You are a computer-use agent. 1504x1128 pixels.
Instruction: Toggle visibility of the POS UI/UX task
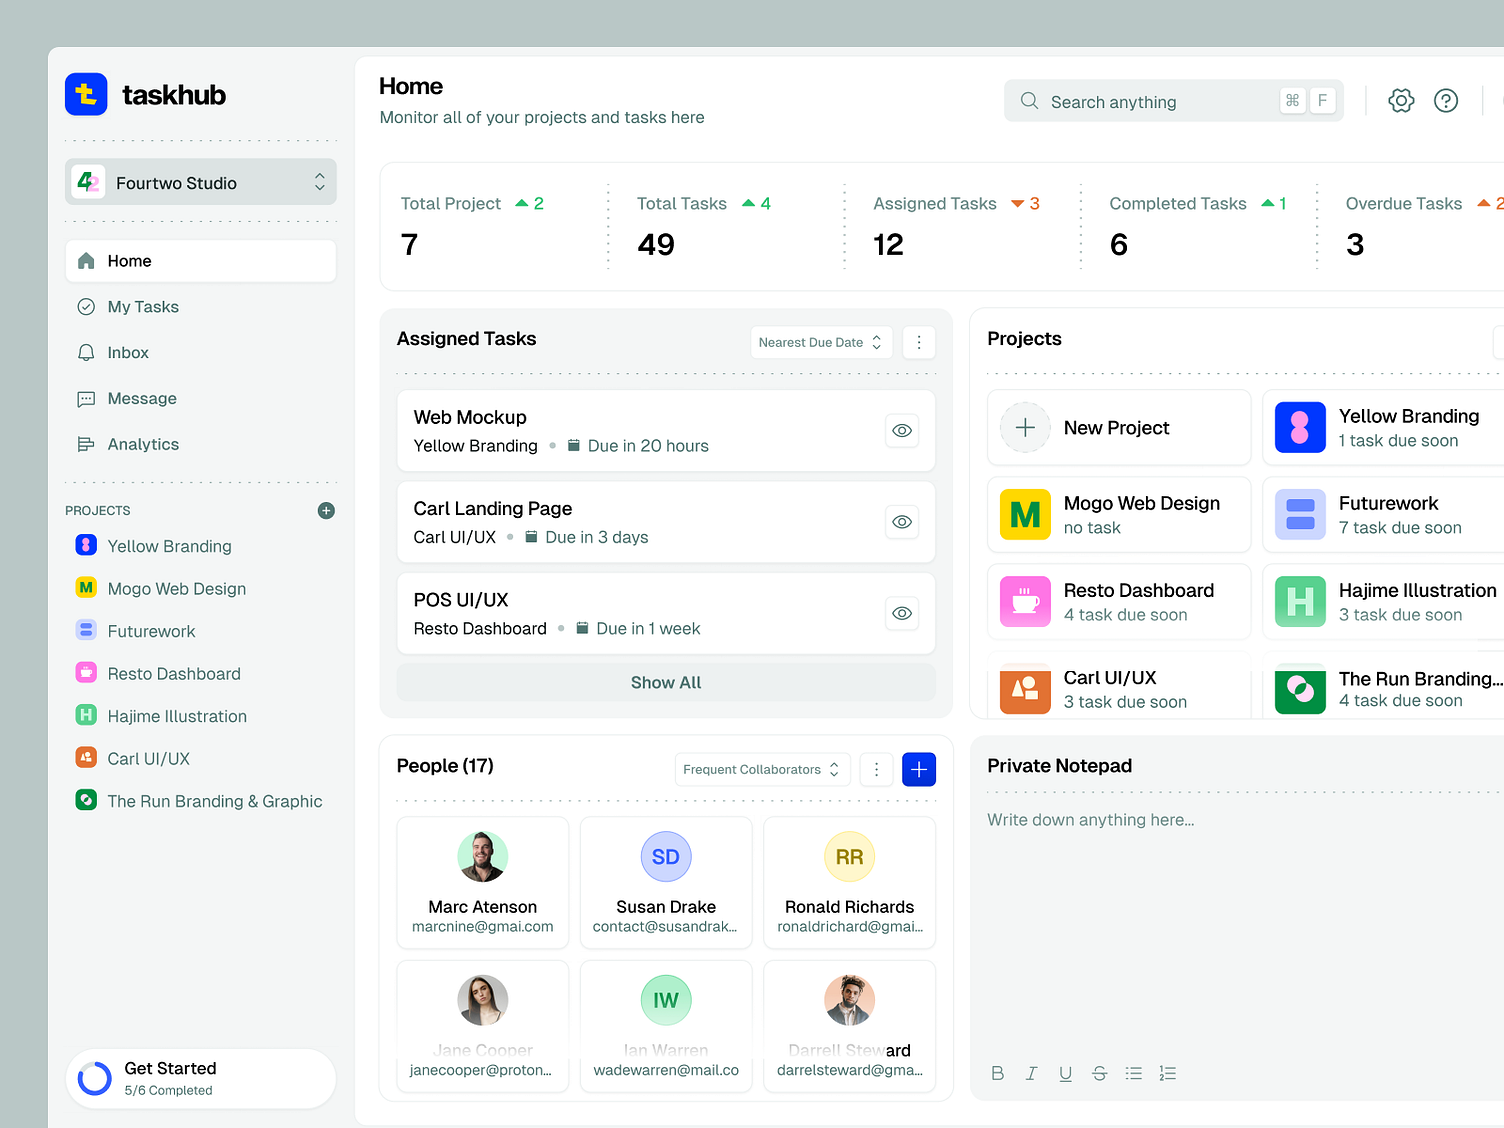tap(901, 613)
